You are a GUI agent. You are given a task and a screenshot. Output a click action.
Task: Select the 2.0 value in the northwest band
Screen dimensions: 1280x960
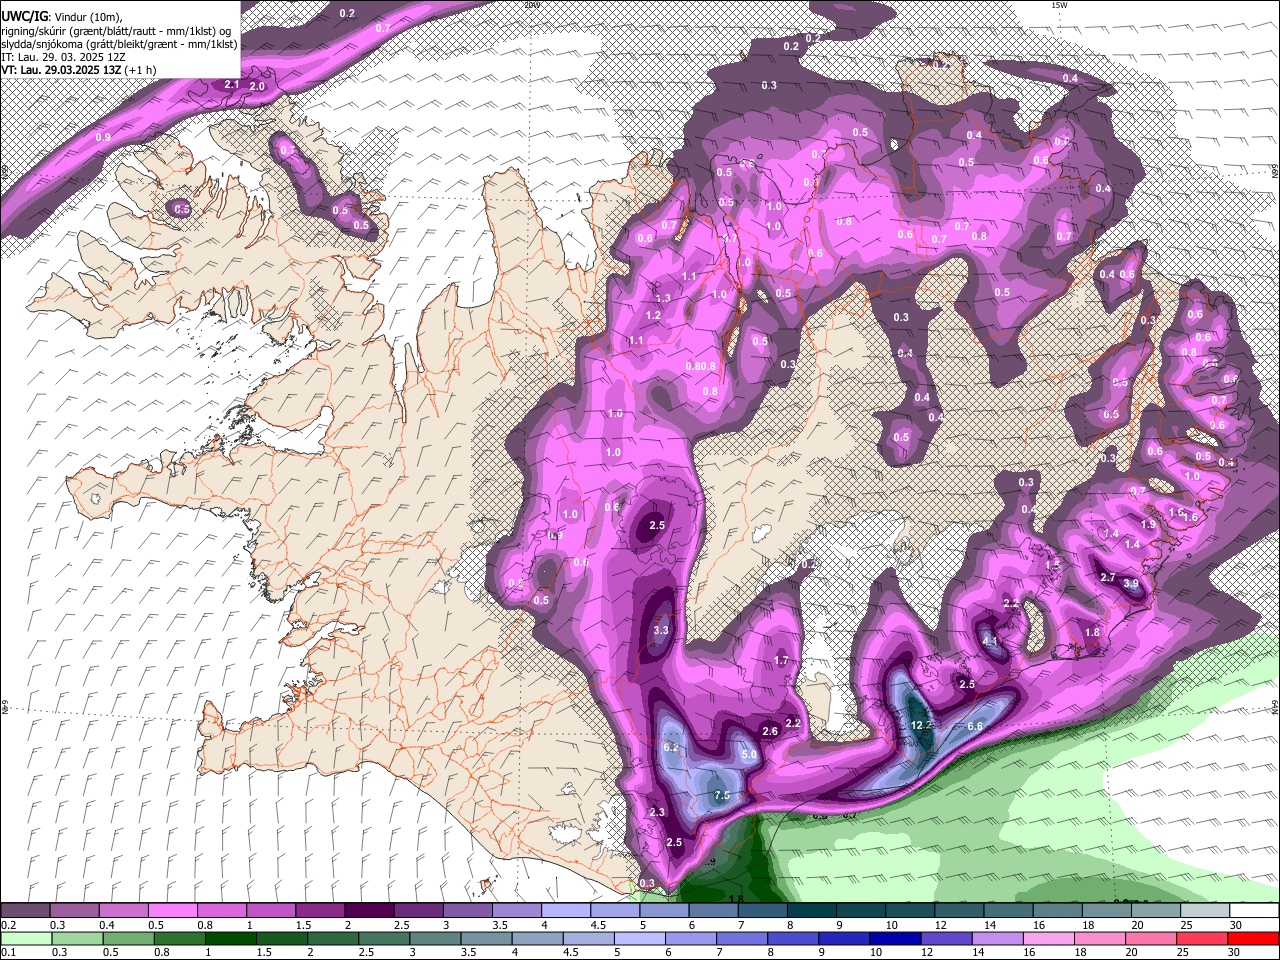click(256, 87)
